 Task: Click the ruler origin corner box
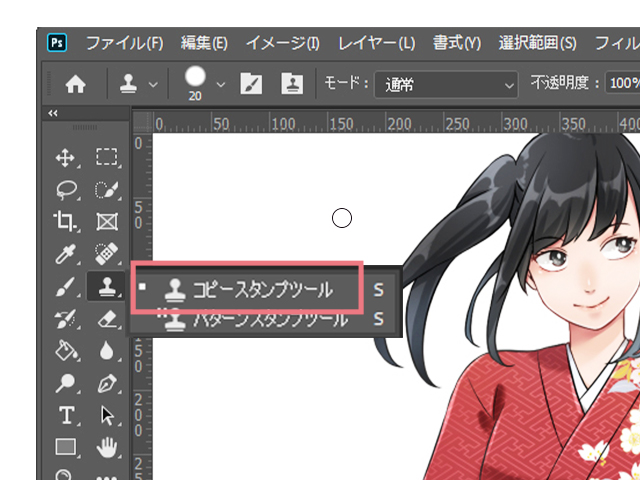coord(142,122)
